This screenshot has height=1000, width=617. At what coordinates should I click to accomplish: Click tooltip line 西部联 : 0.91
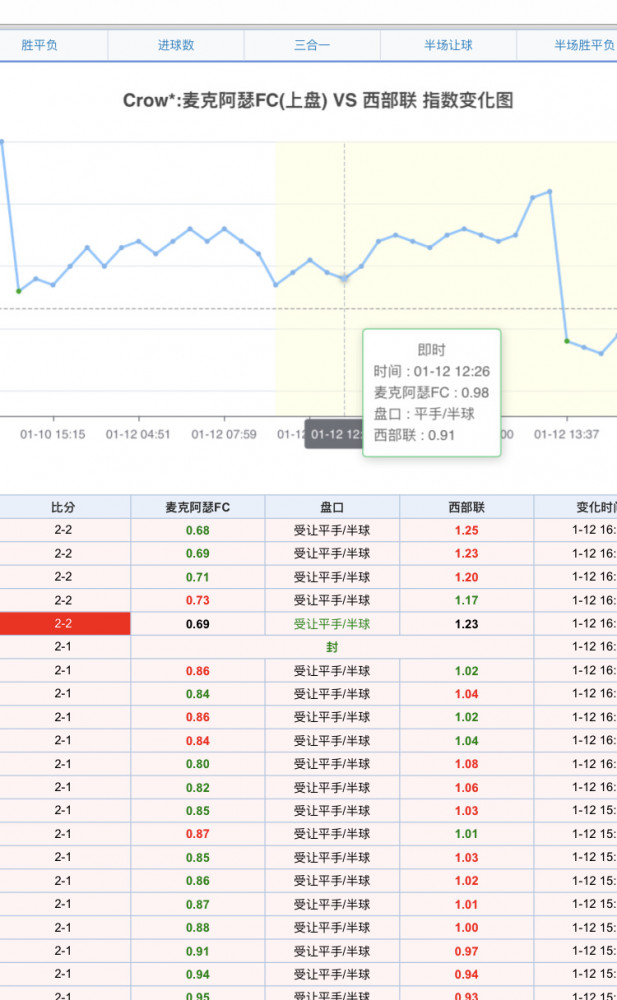(414, 435)
